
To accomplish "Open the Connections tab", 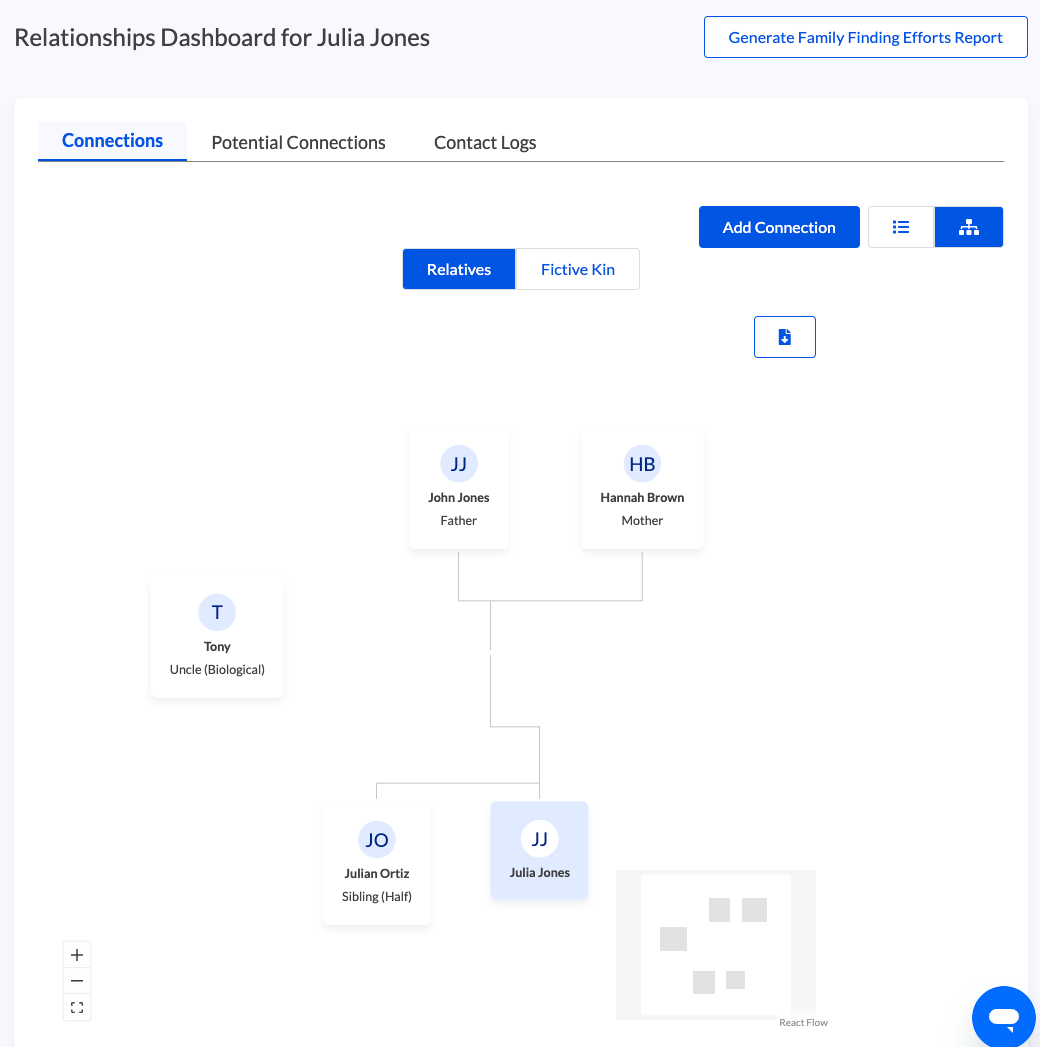I will tap(112, 141).
